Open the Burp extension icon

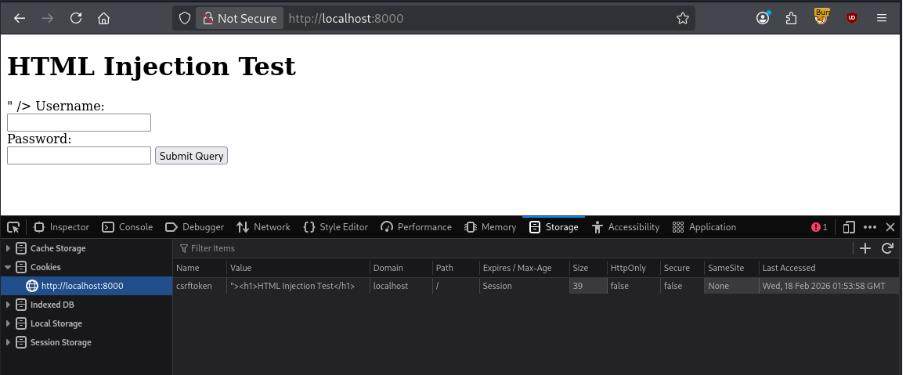[821, 17]
